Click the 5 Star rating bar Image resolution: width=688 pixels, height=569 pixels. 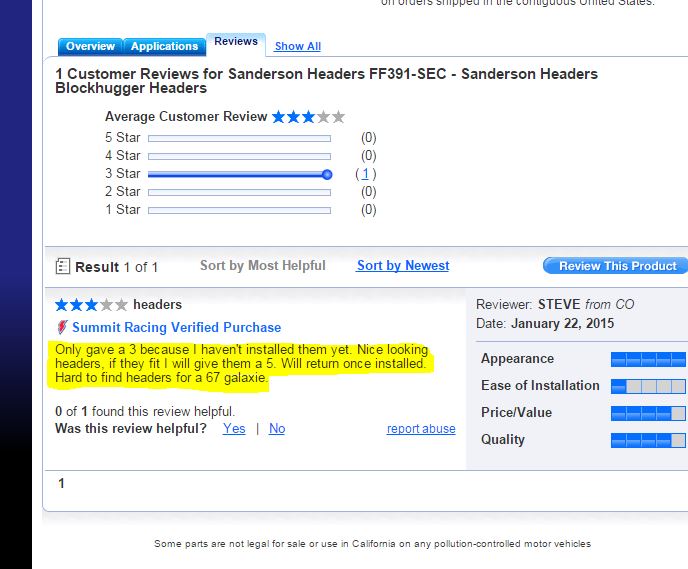point(240,139)
